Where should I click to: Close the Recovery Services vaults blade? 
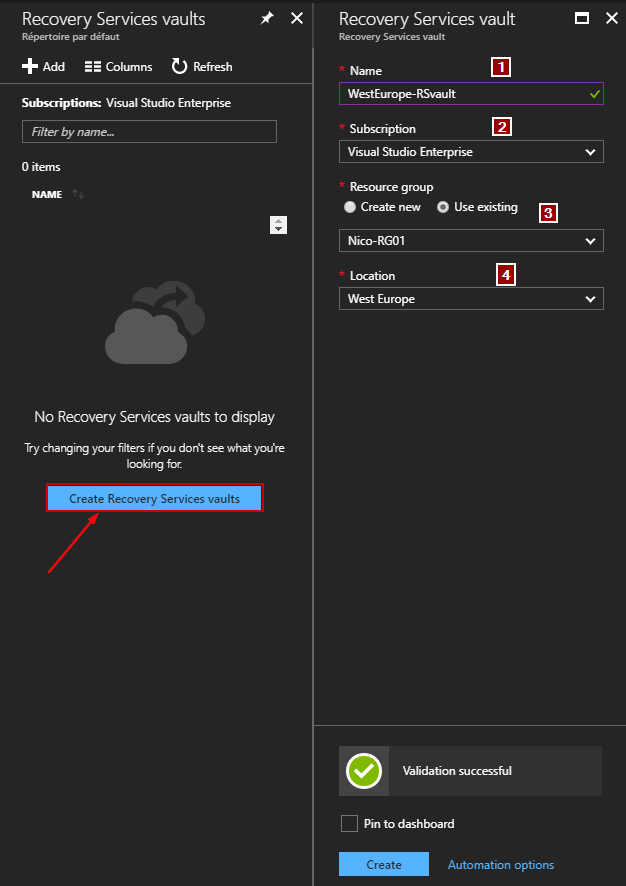[x=297, y=19]
